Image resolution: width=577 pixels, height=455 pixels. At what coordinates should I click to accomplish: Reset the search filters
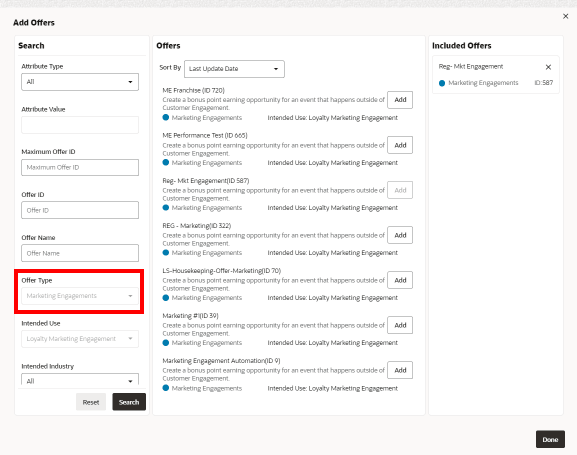coord(91,402)
